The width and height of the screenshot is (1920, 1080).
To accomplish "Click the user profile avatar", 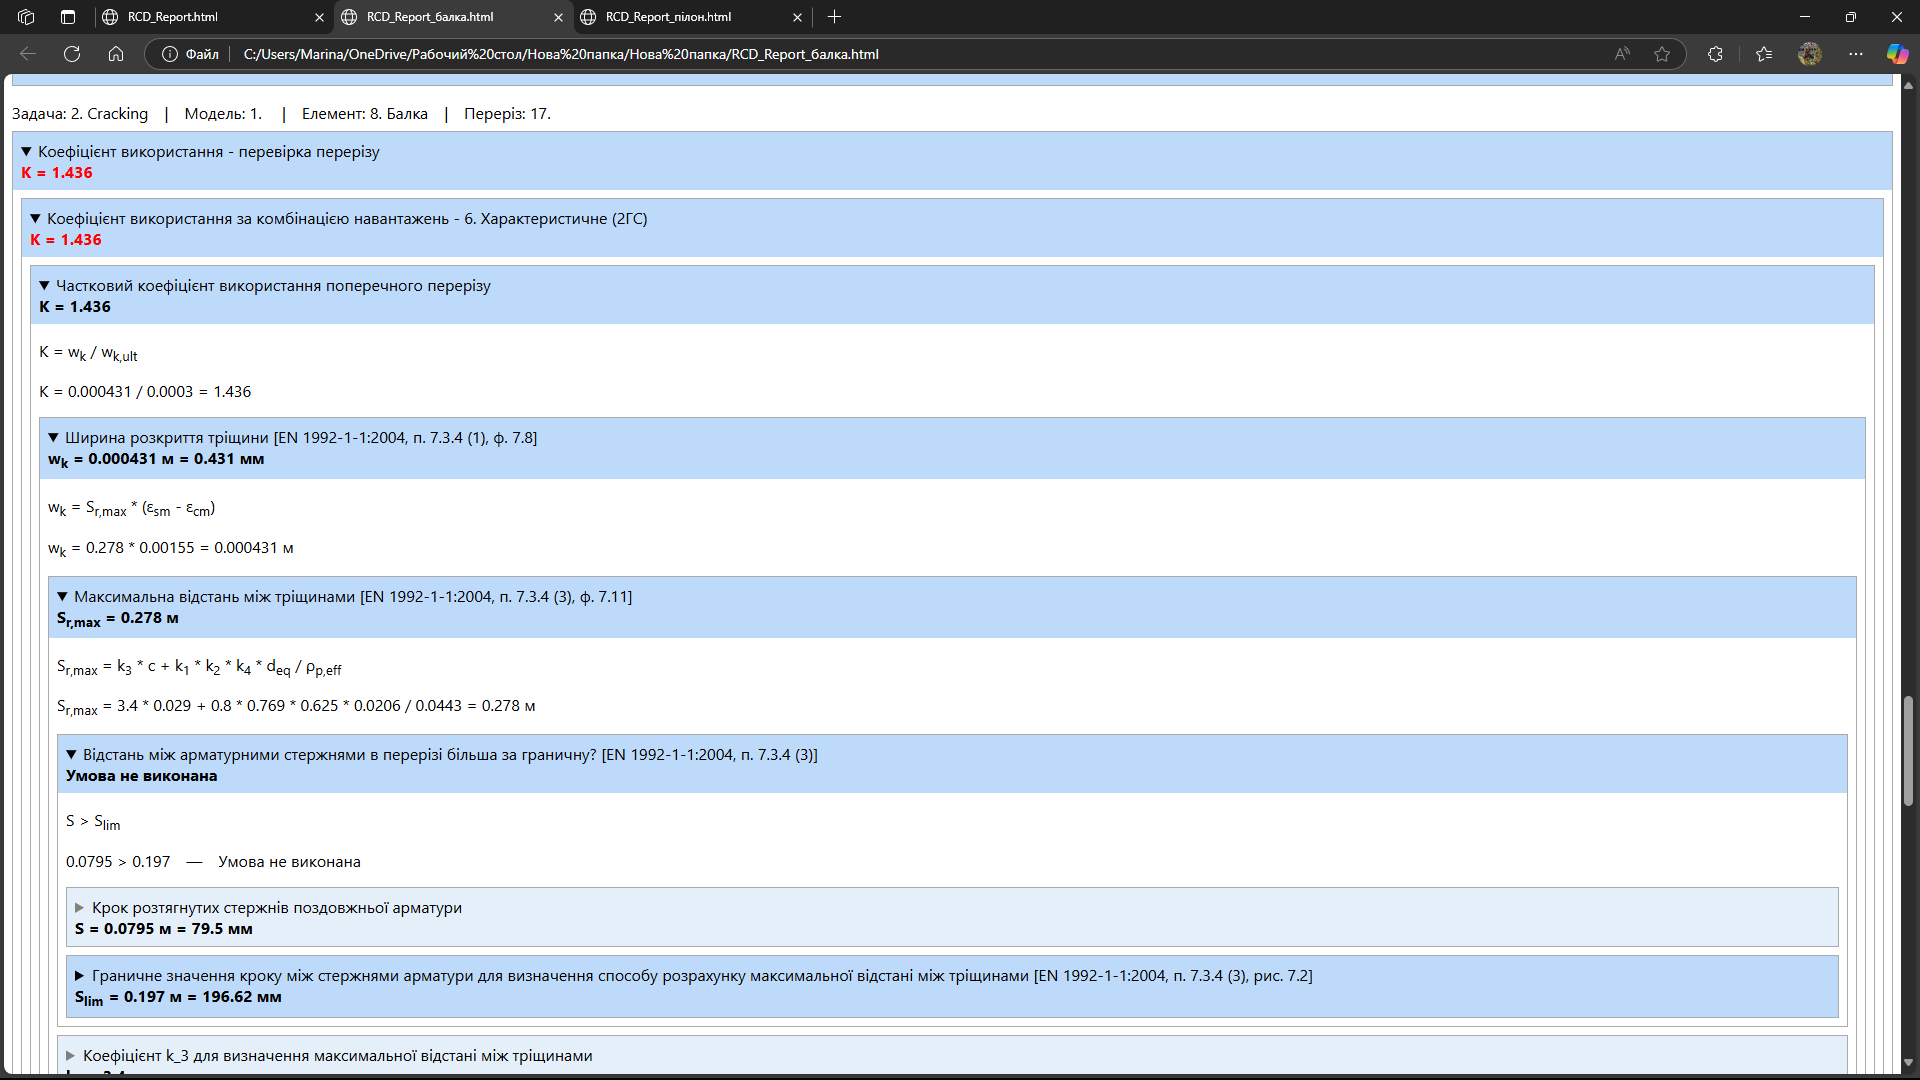I will 1810,54.
